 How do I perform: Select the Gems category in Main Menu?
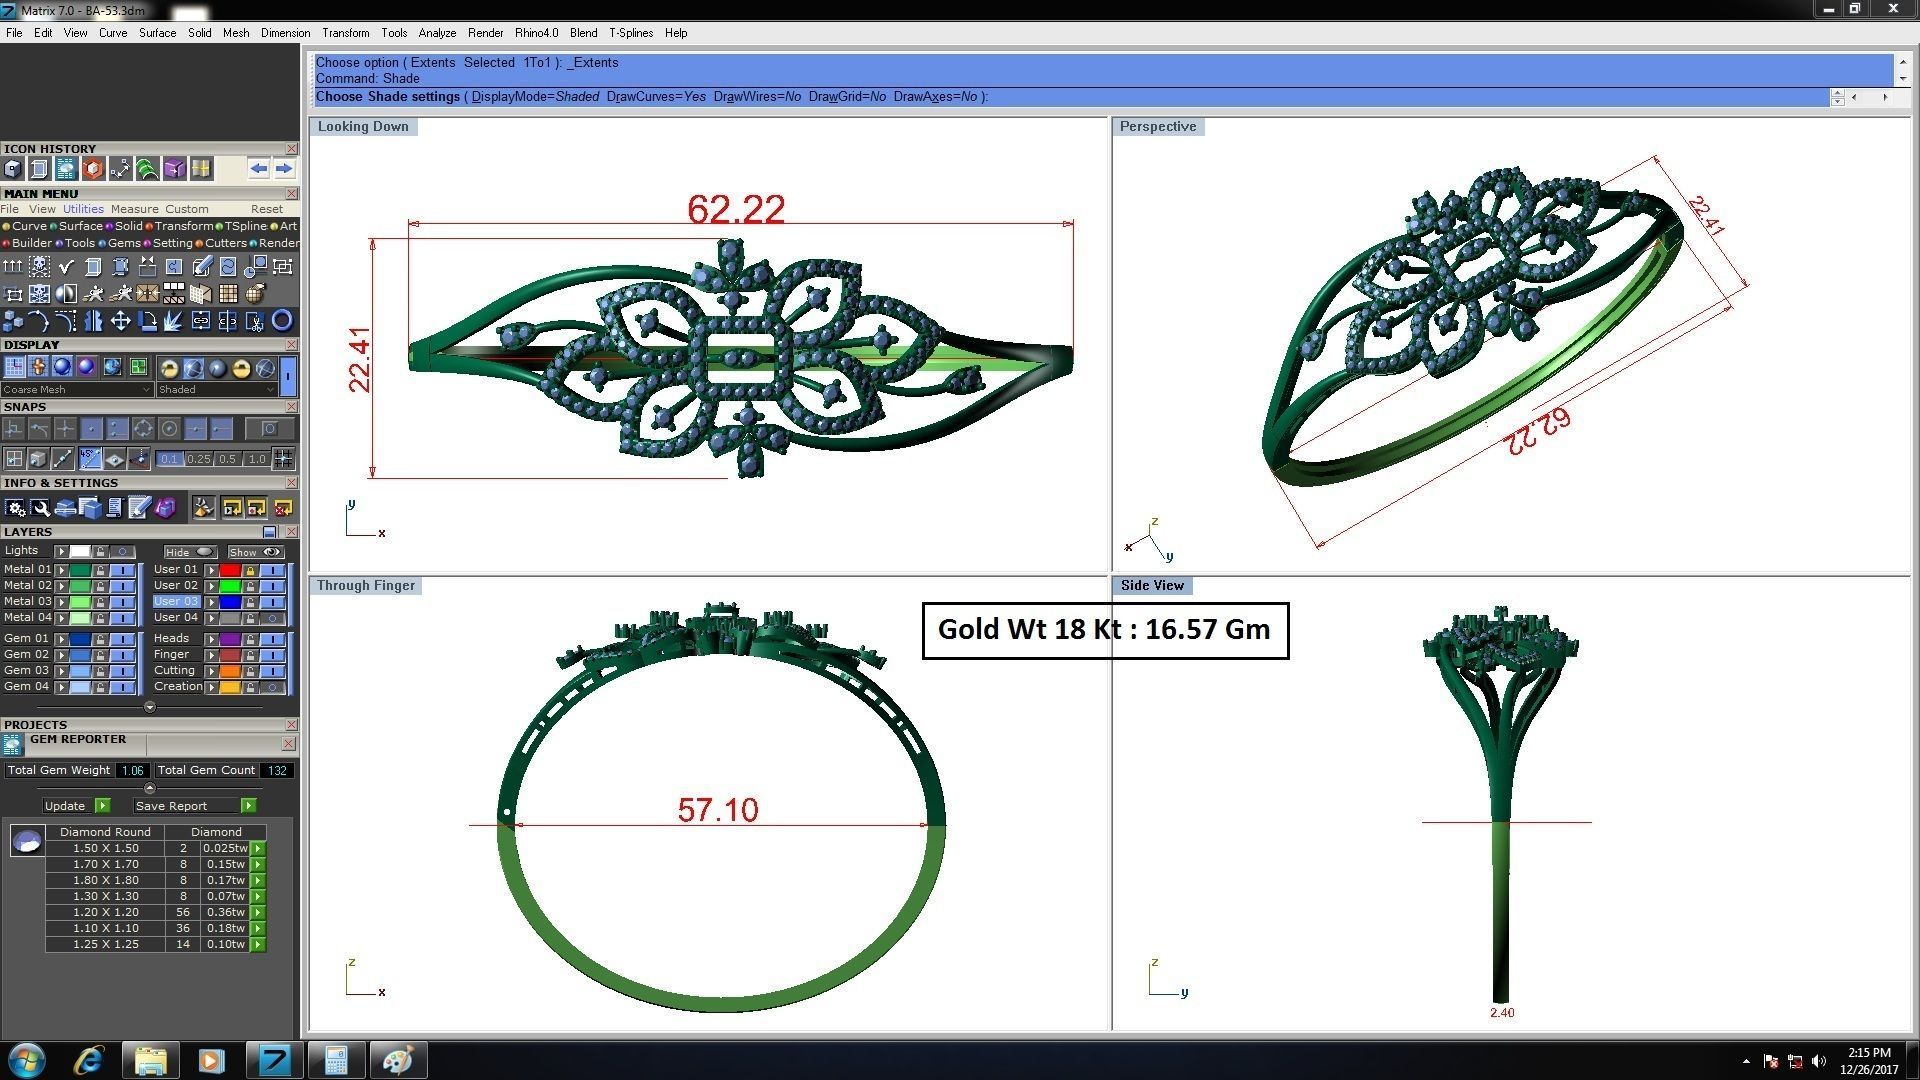tap(124, 243)
